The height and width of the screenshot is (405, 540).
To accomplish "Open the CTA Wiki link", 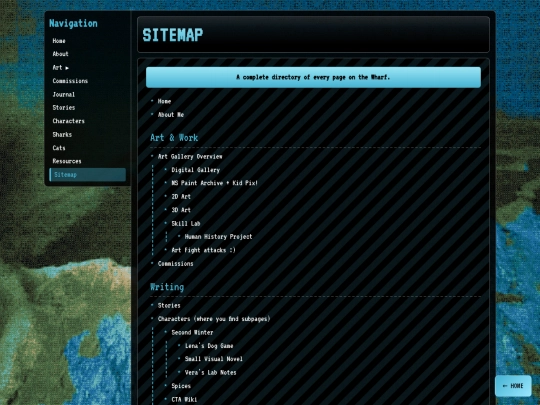I will pyautogui.click(x=184, y=399).
